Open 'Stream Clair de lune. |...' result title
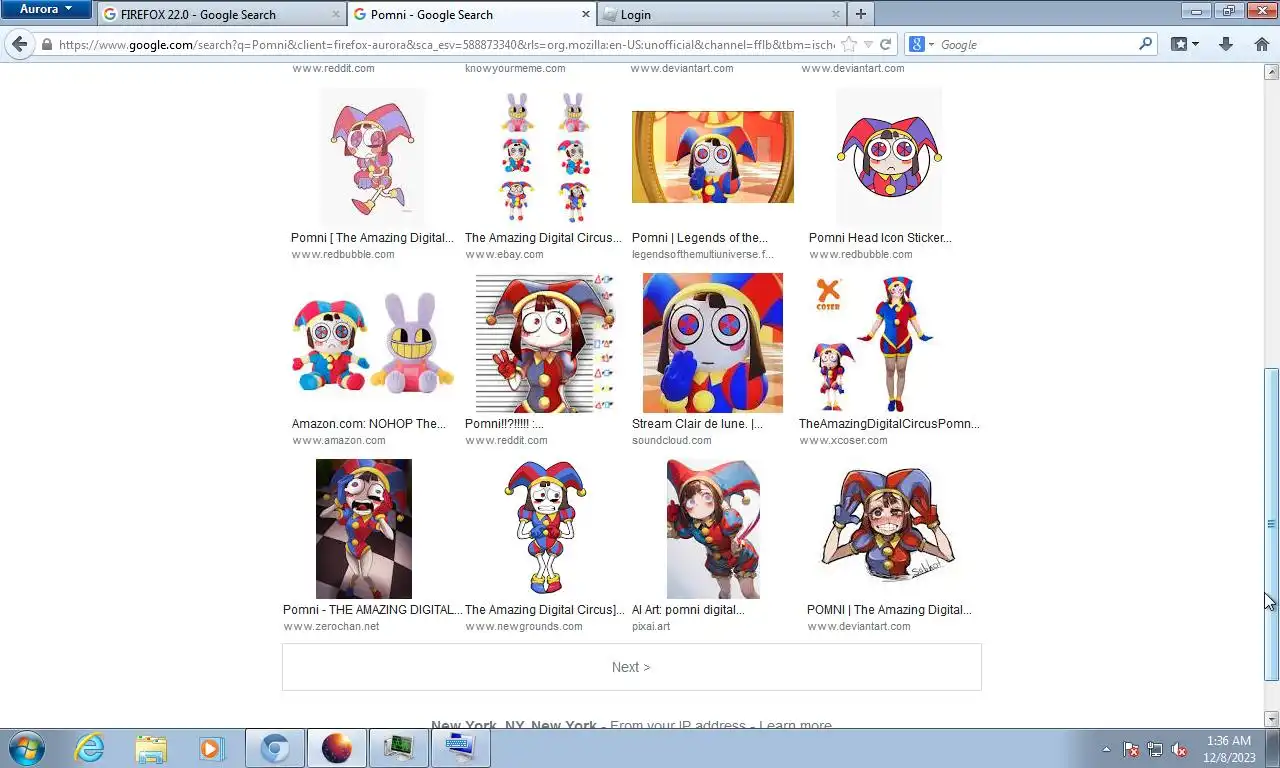This screenshot has height=768, width=1280. tap(697, 424)
